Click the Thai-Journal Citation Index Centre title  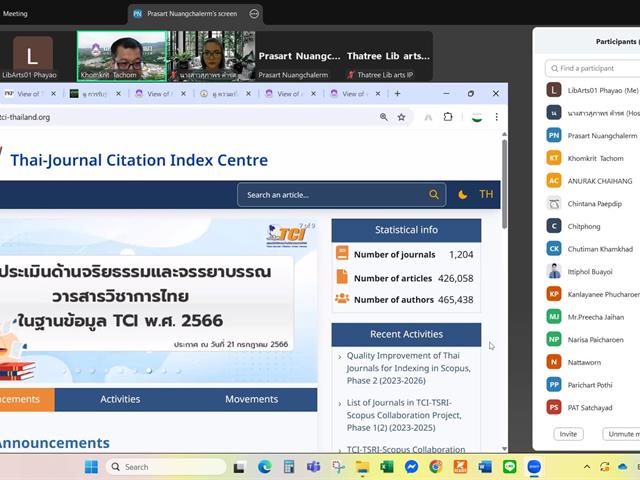139,160
